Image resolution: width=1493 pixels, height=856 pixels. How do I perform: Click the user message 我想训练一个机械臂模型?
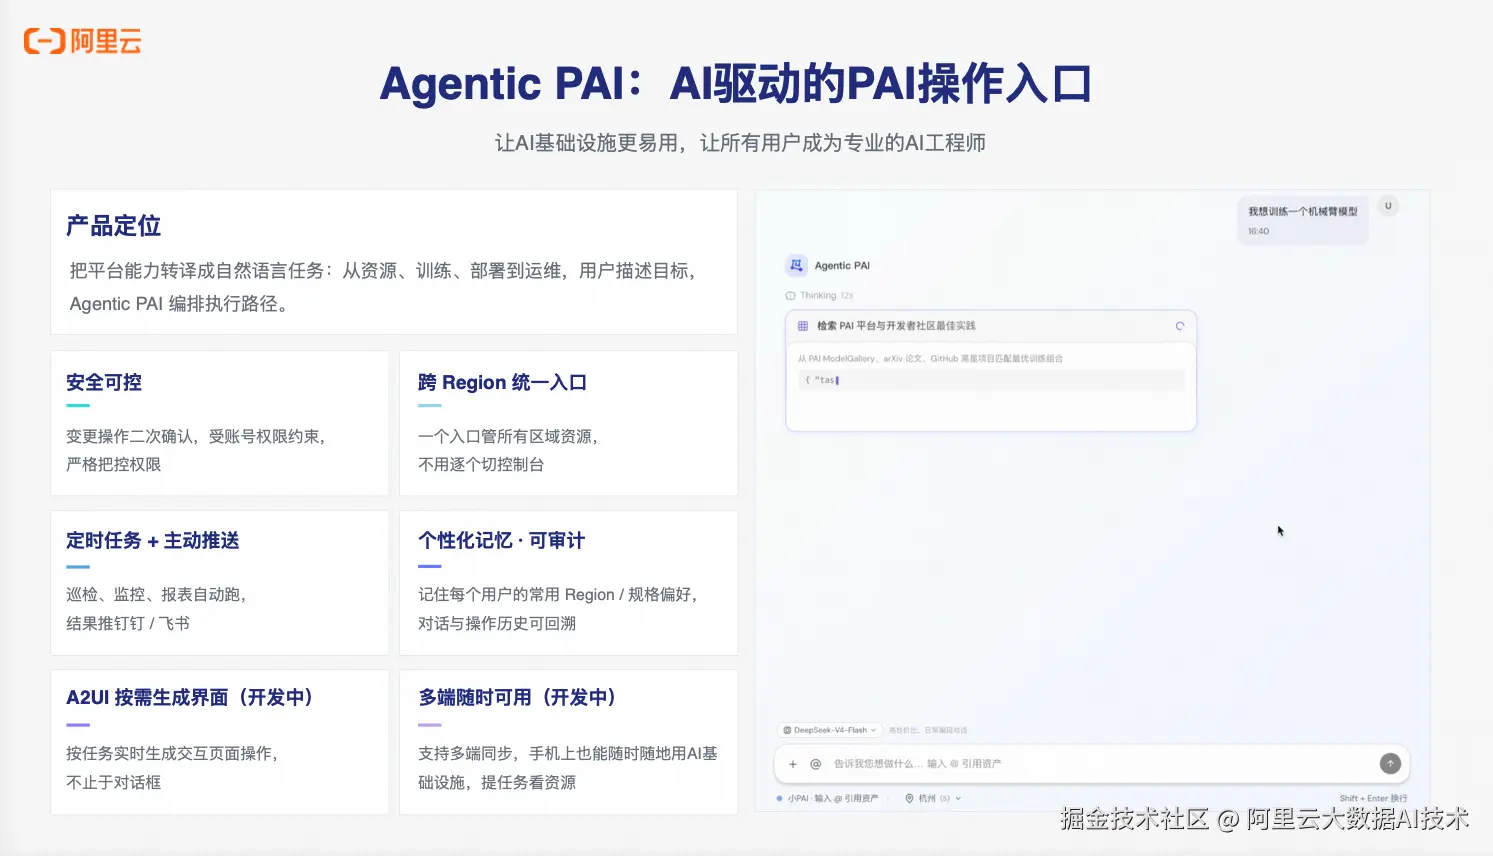[1303, 212]
